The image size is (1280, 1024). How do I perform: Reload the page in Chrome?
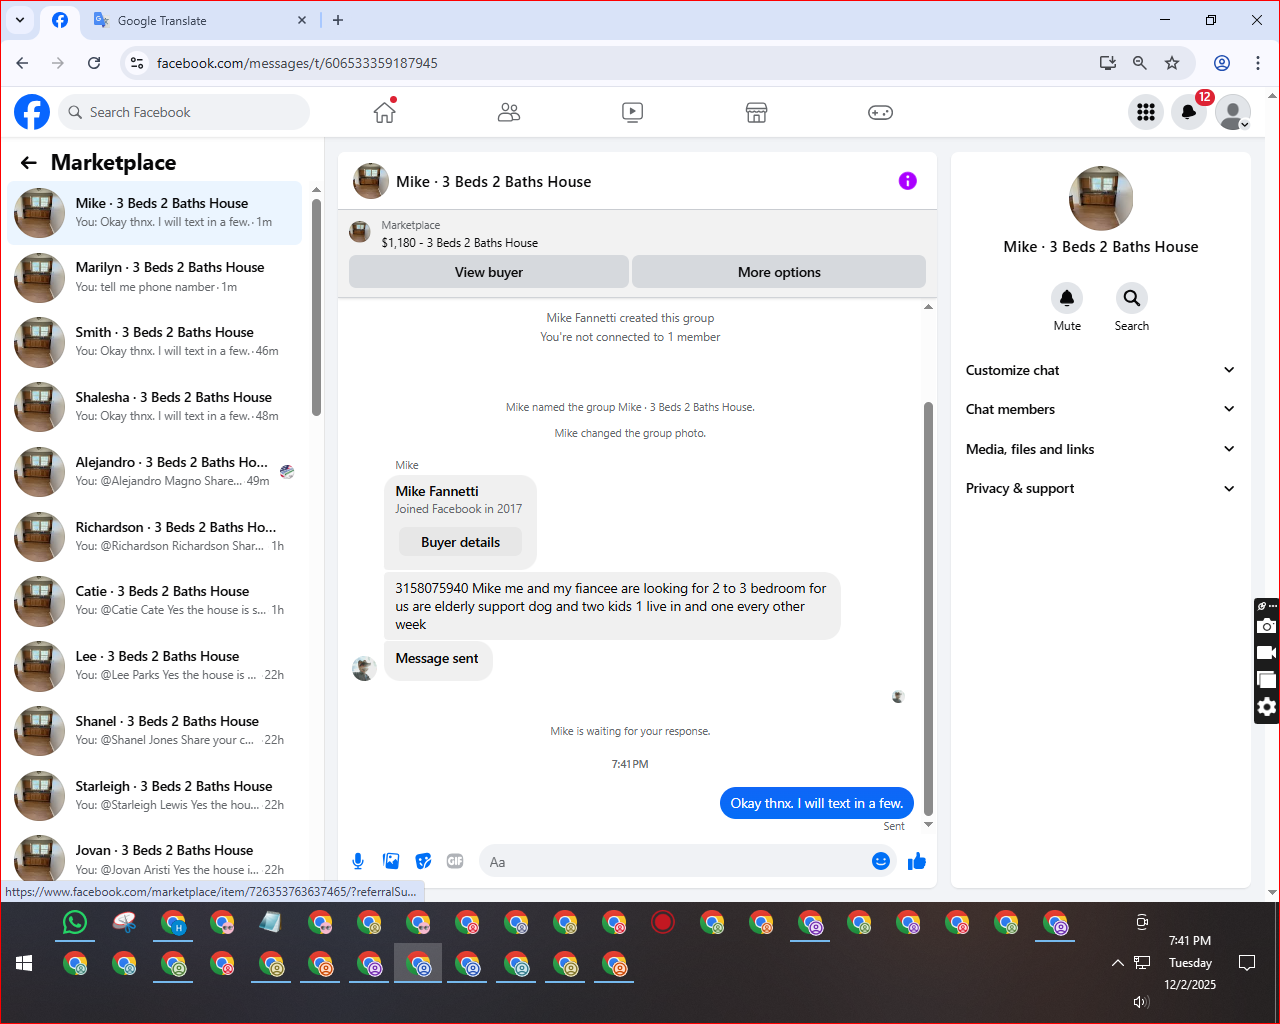pyautogui.click(x=94, y=63)
